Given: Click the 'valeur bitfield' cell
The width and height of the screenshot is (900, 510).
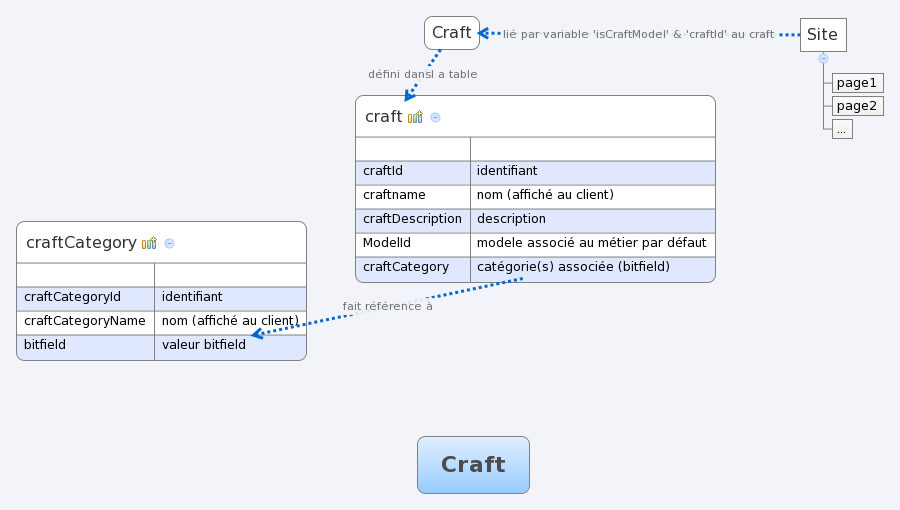Looking at the screenshot, I should click(229, 346).
